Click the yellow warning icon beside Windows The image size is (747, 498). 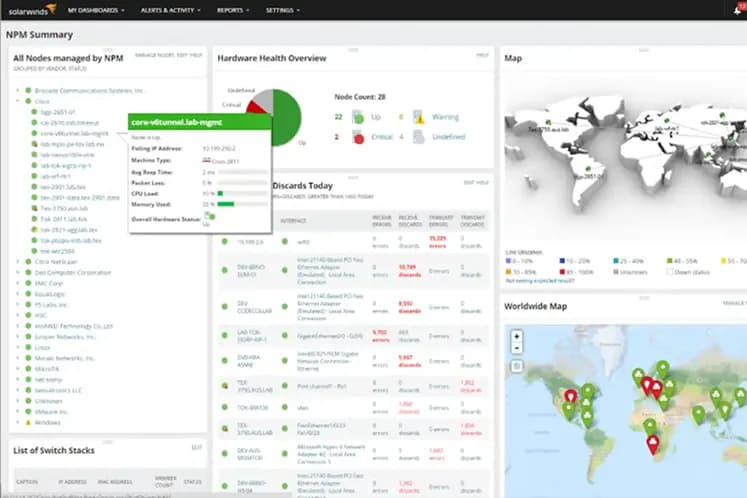pos(29,423)
